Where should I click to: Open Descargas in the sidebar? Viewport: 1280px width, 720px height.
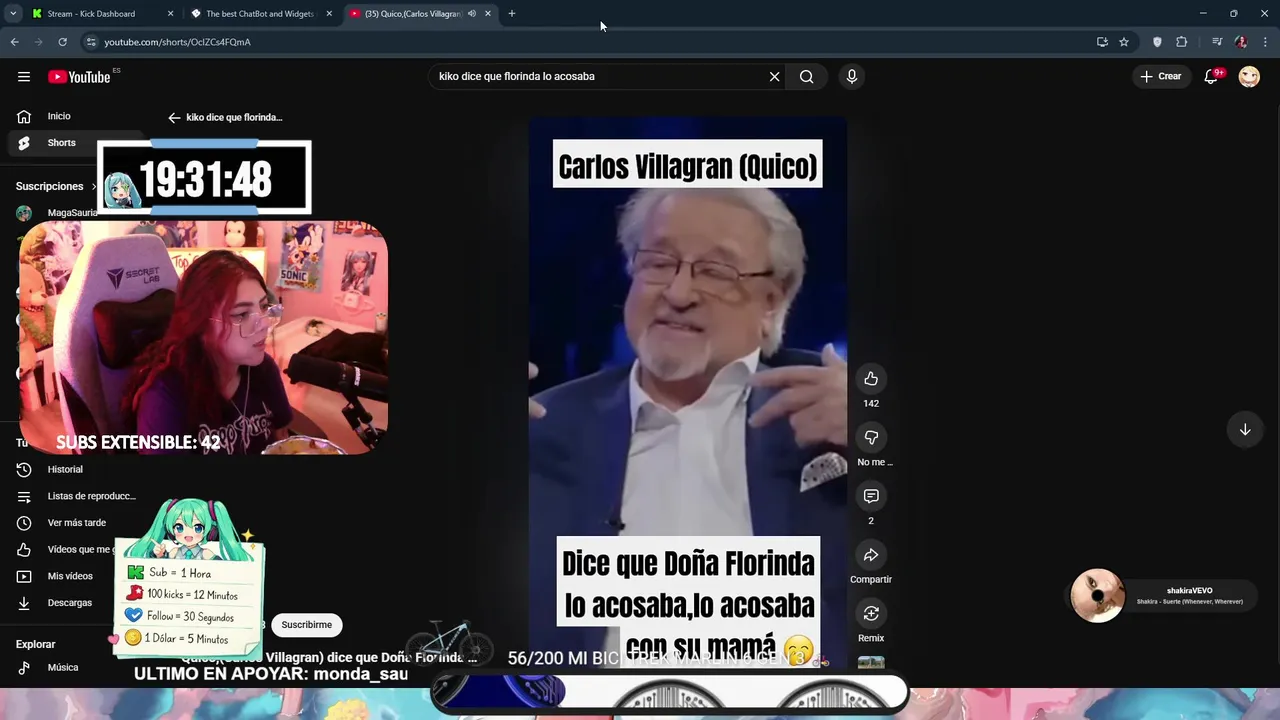pyautogui.click(x=70, y=603)
